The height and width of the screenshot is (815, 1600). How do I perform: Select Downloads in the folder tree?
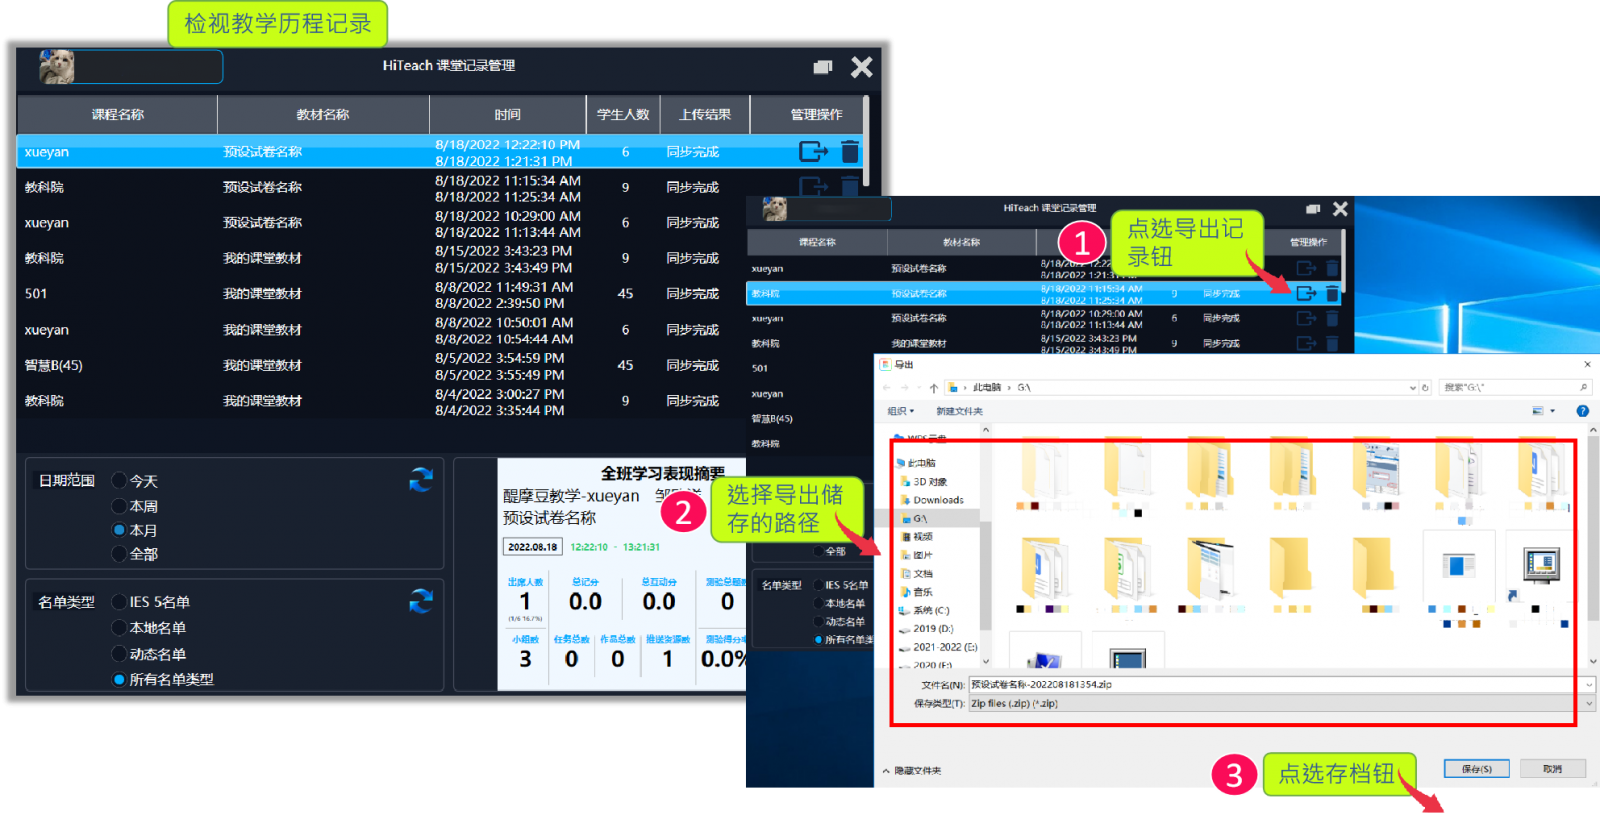pyautogui.click(x=937, y=500)
